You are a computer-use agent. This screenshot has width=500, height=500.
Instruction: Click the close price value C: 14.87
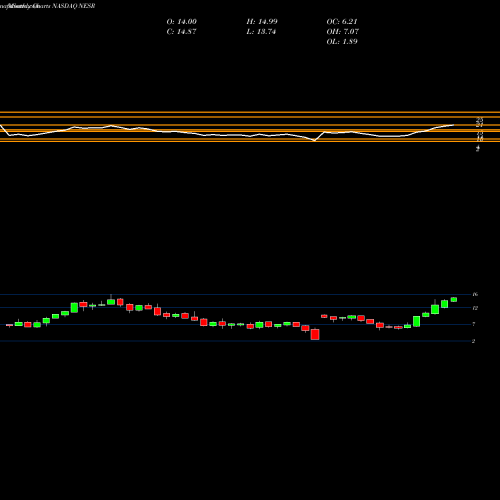(x=181, y=32)
